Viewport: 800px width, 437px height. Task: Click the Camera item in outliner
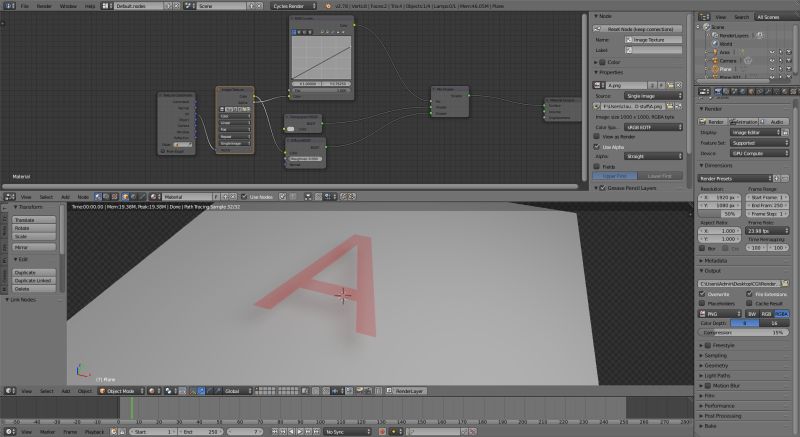tap(728, 61)
